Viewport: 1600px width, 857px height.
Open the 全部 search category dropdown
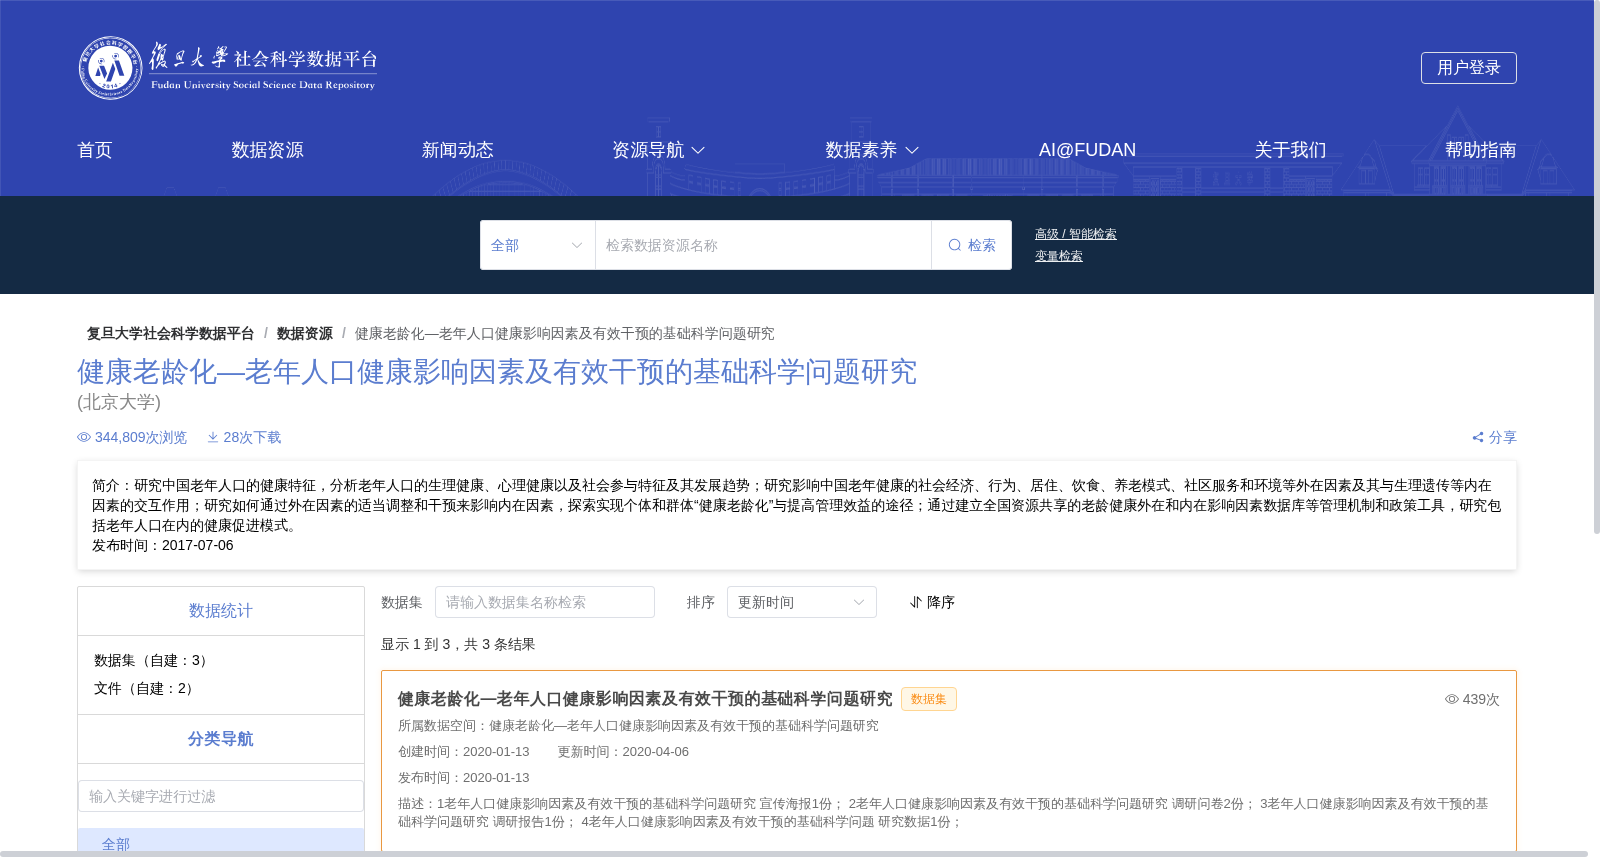pos(538,245)
